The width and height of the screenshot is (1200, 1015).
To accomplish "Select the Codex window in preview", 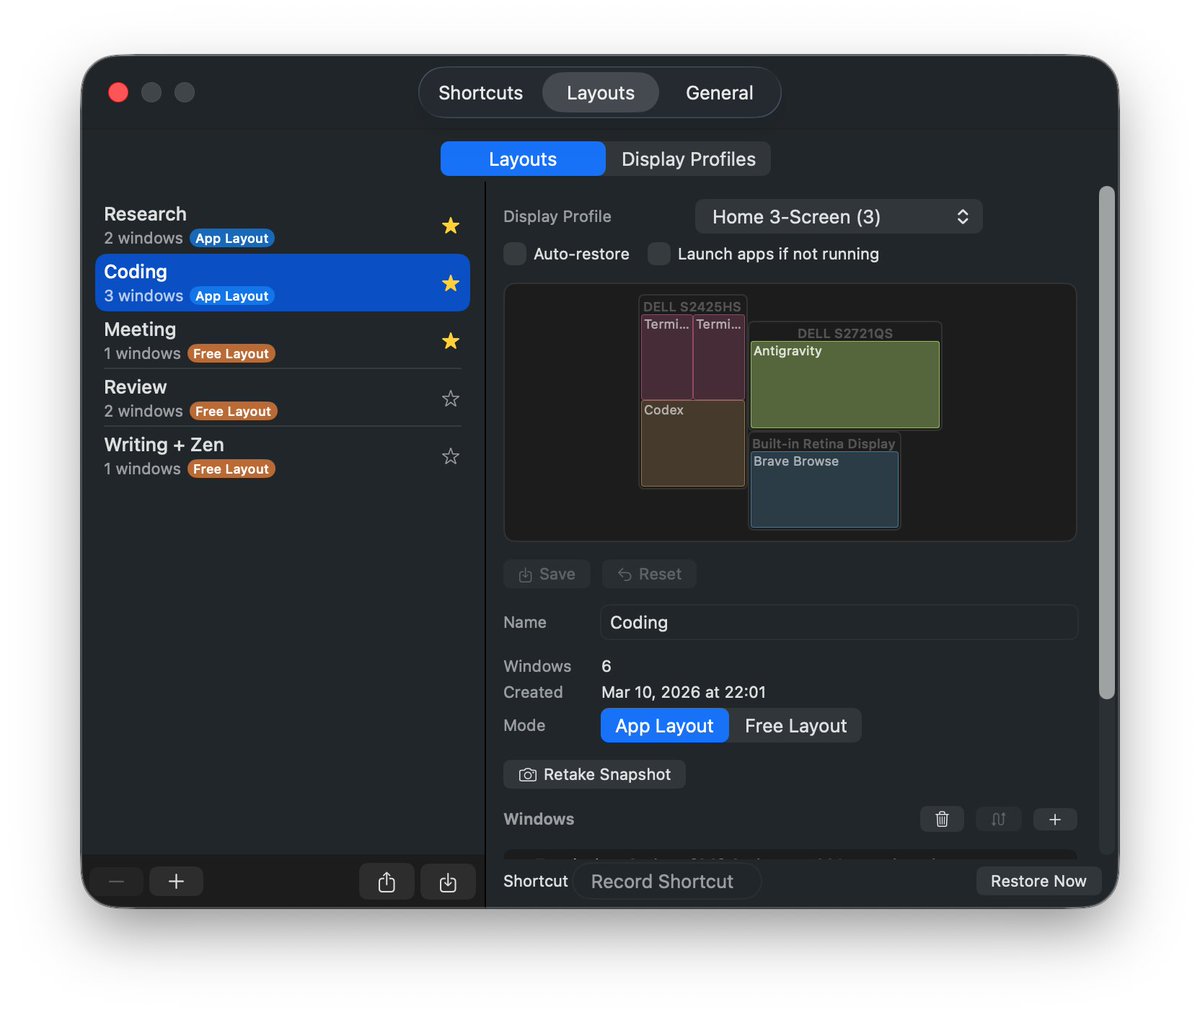I will [693, 444].
